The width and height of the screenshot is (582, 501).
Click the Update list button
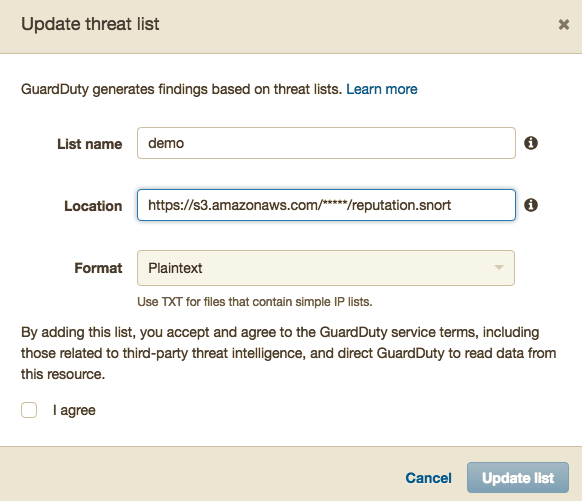(x=518, y=478)
